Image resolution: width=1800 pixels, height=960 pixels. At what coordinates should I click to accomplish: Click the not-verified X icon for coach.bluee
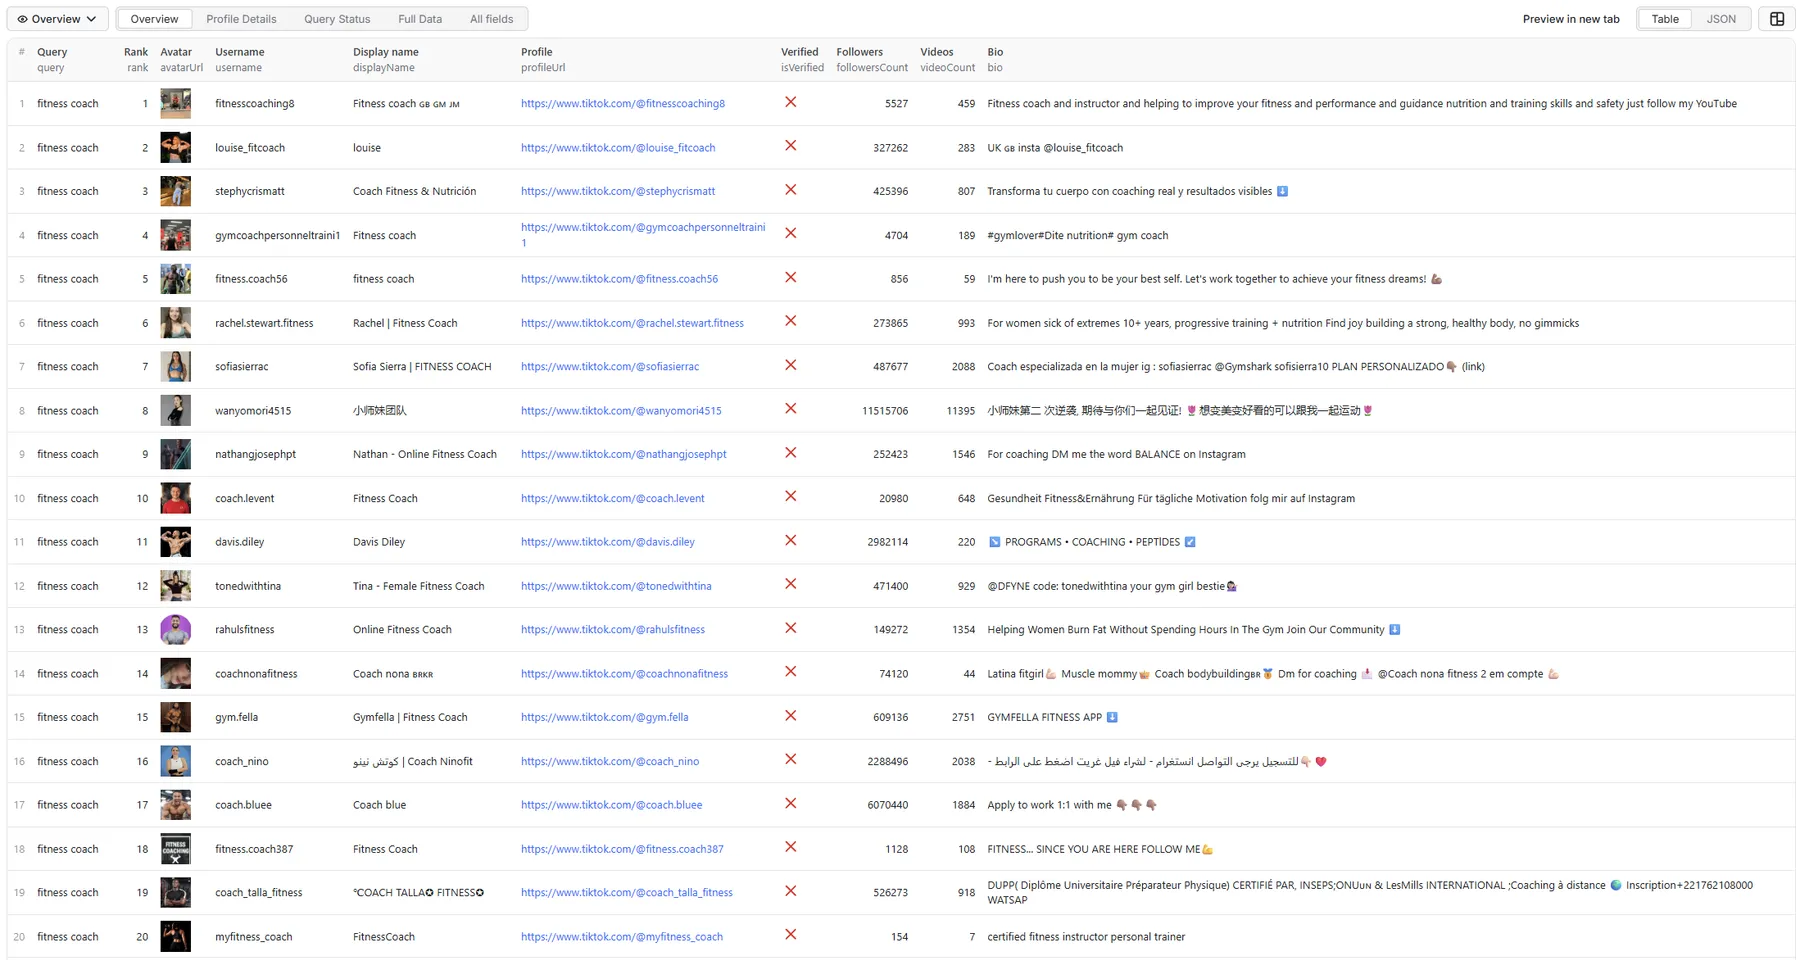791,804
